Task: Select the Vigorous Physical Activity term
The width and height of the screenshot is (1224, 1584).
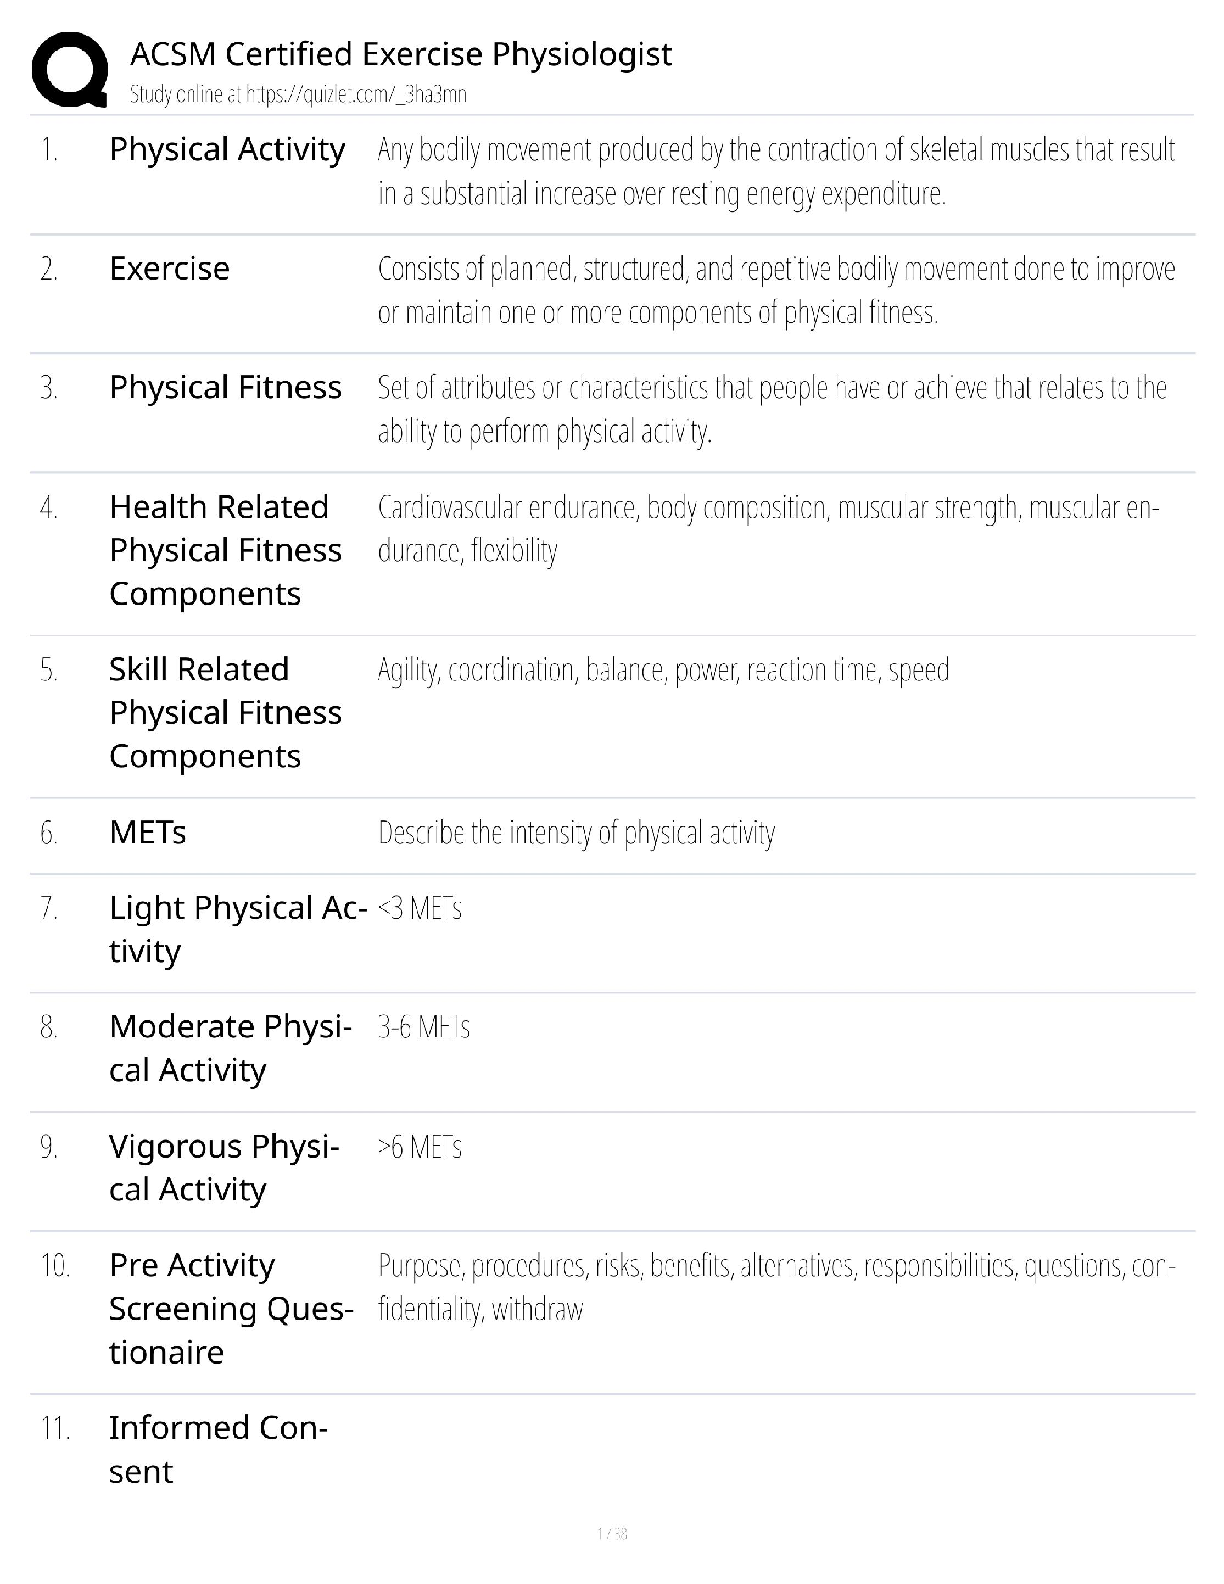Action: pos(224,1167)
